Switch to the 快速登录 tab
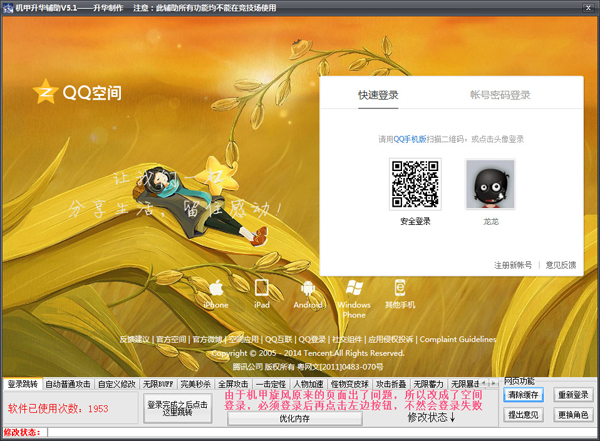The width and height of the screenshot is (600, 441). [378, 95]
